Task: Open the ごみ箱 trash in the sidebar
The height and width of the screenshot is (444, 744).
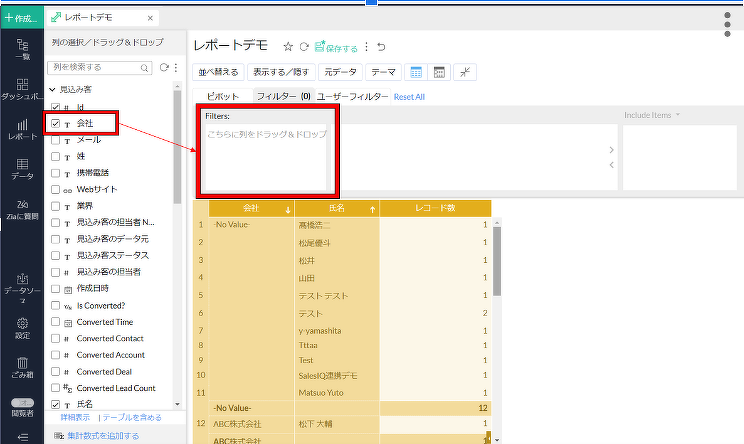Action: pos(22,366)
